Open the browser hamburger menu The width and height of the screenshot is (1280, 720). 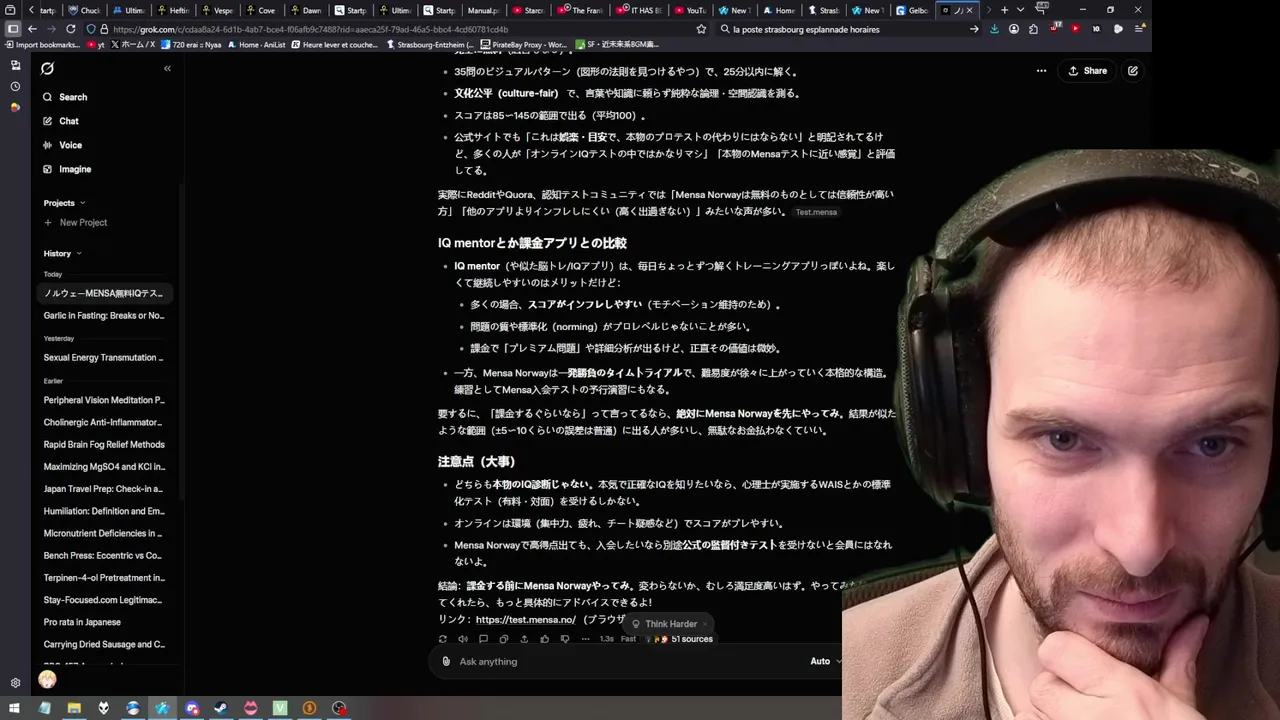(x=1139, y=29)
